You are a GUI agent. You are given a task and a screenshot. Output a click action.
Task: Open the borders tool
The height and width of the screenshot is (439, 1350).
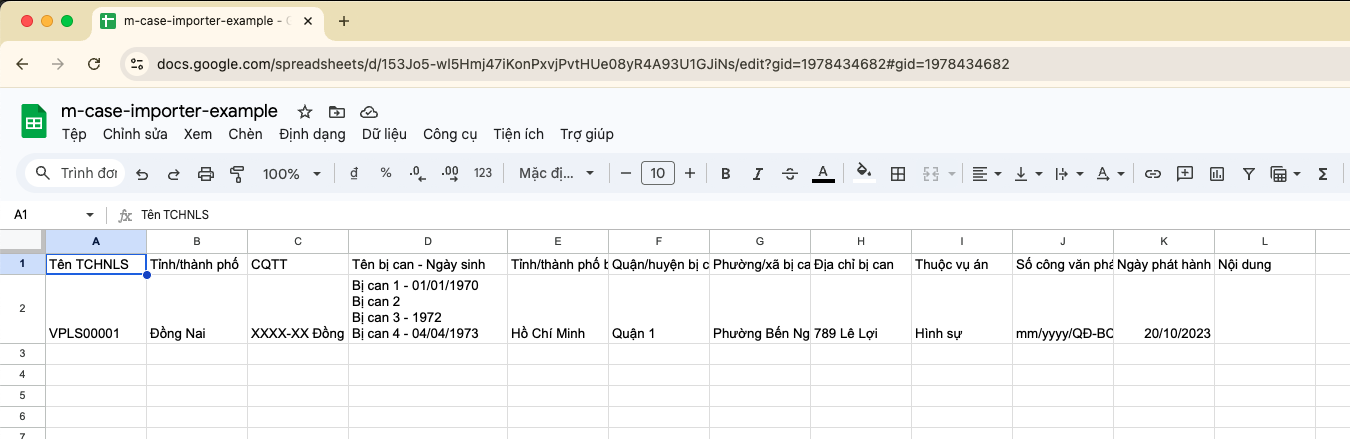point(898,174)
